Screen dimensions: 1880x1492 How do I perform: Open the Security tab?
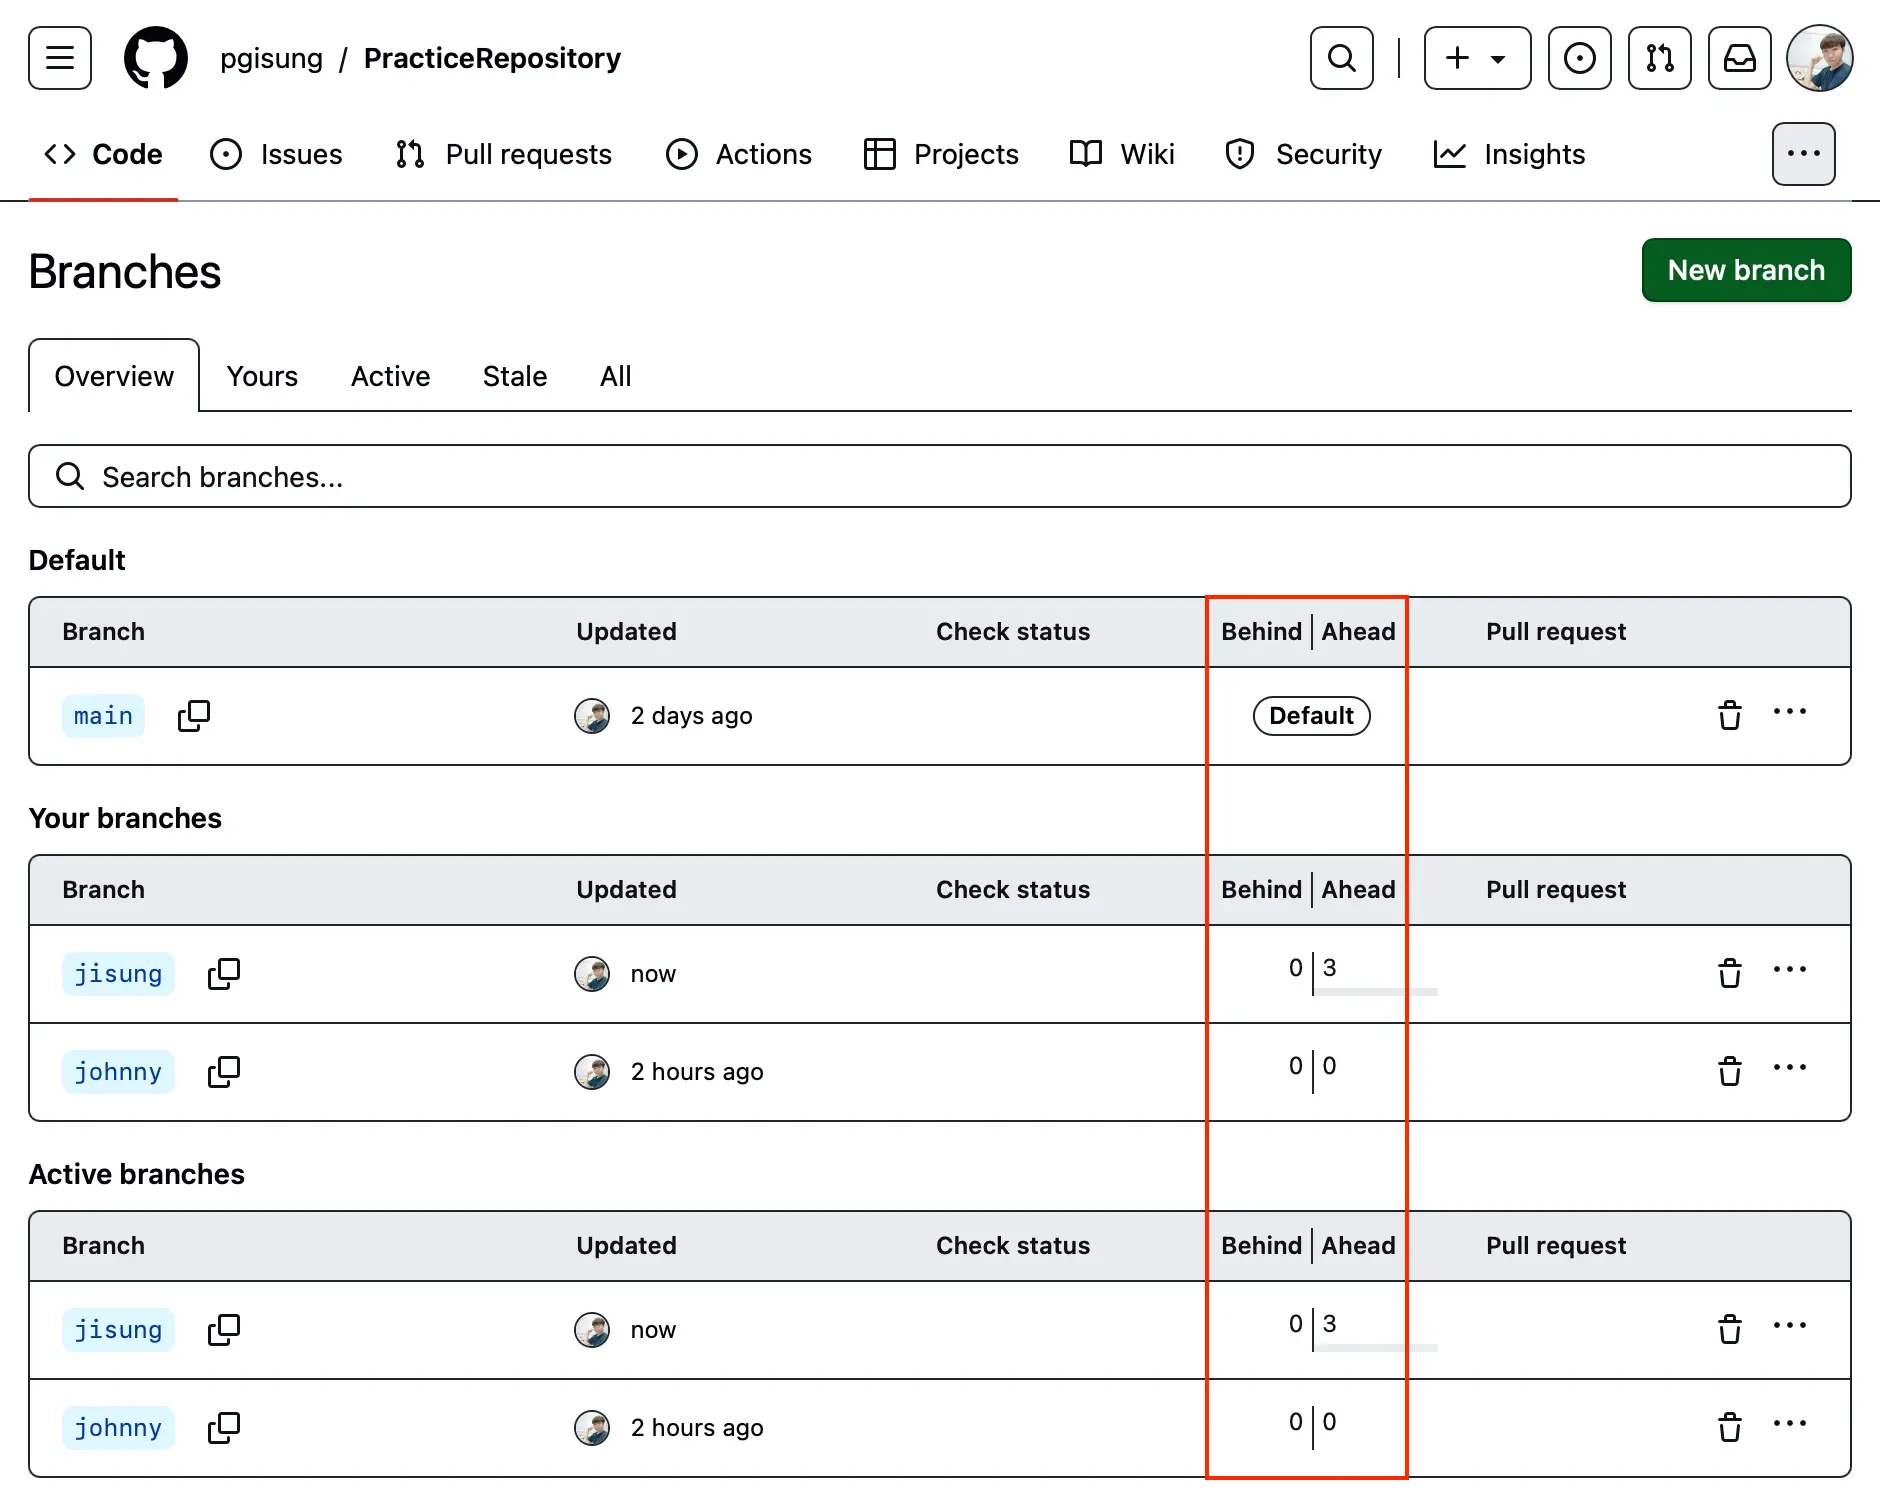(1303, 154)
